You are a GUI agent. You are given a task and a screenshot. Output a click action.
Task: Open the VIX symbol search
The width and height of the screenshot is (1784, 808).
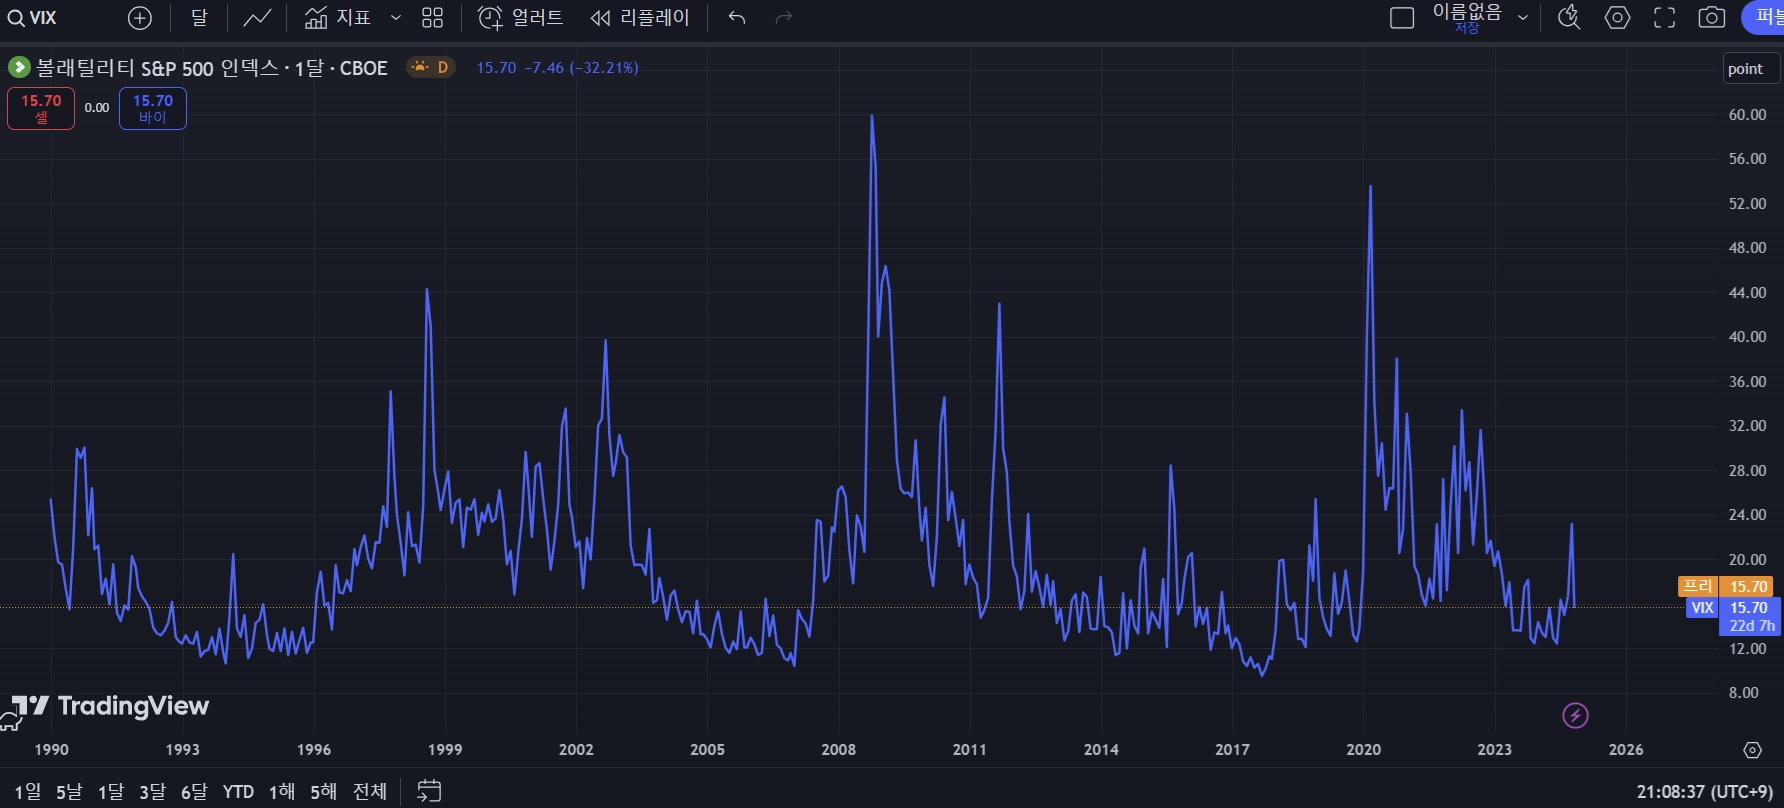34,18
